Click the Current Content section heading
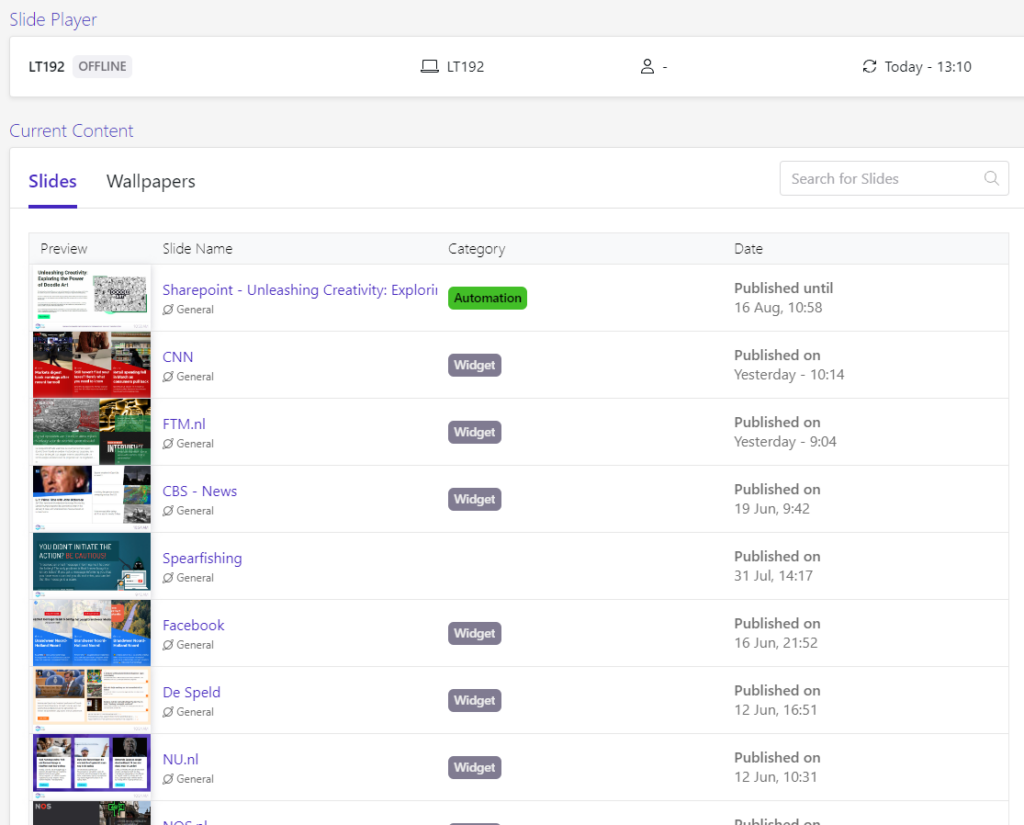Screen dimensions: 1024x825 (71, 131)
